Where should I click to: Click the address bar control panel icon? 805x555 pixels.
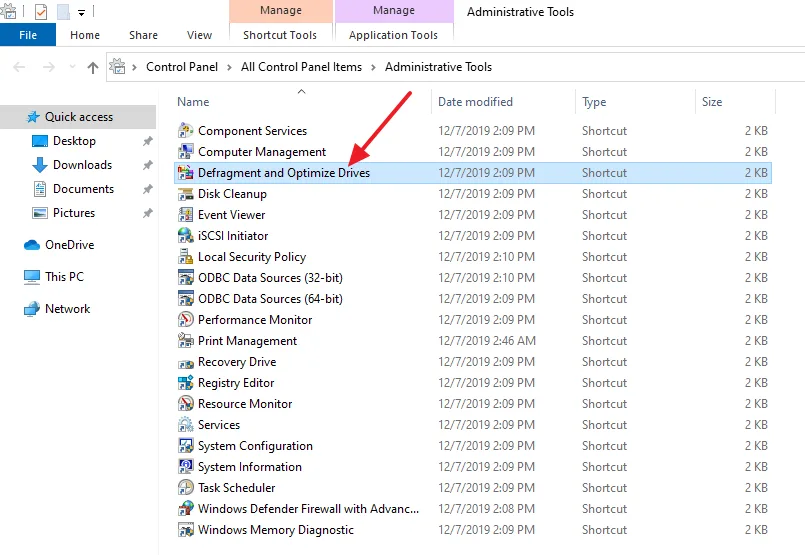coord(118,66)
